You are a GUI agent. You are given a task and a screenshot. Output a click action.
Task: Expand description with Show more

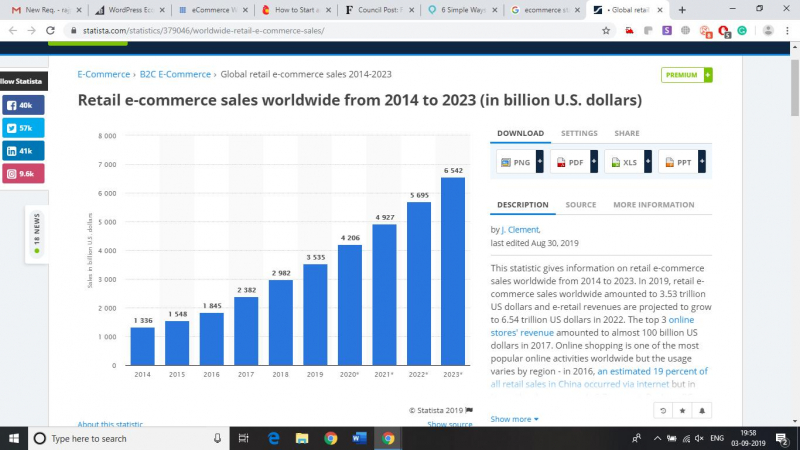coord(514,419)
